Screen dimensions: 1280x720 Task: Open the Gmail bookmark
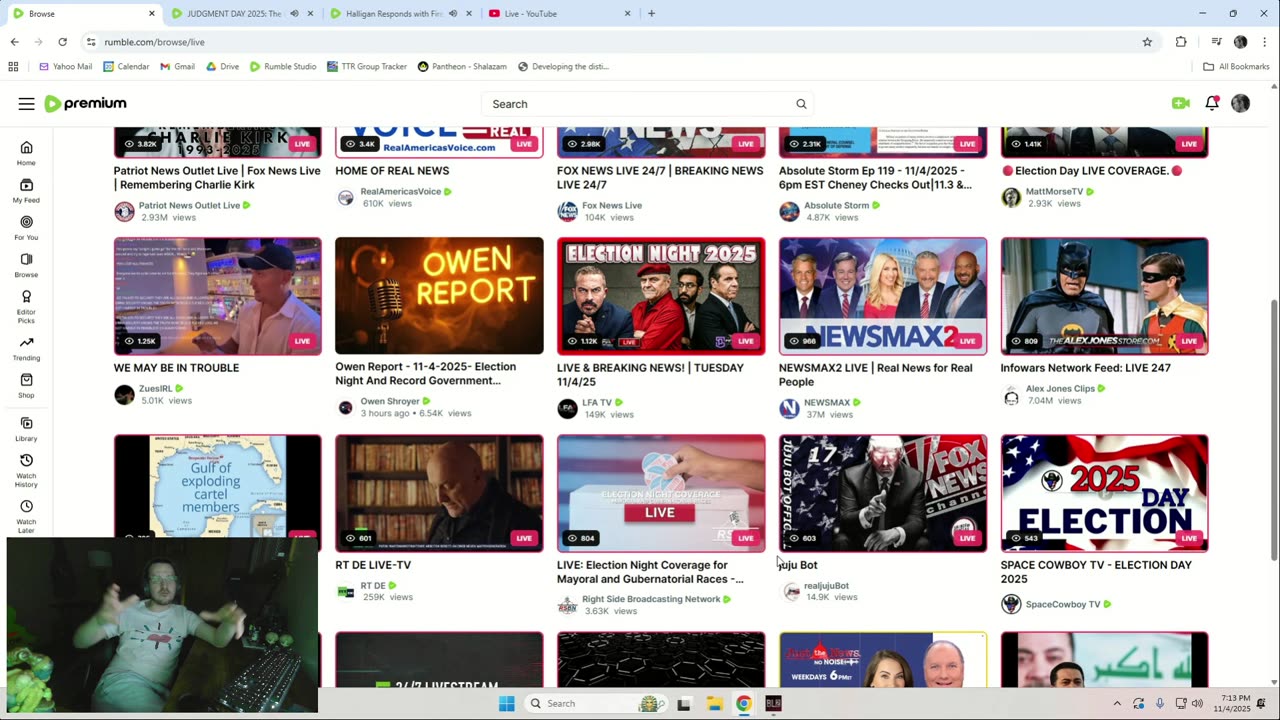(177, 67)
